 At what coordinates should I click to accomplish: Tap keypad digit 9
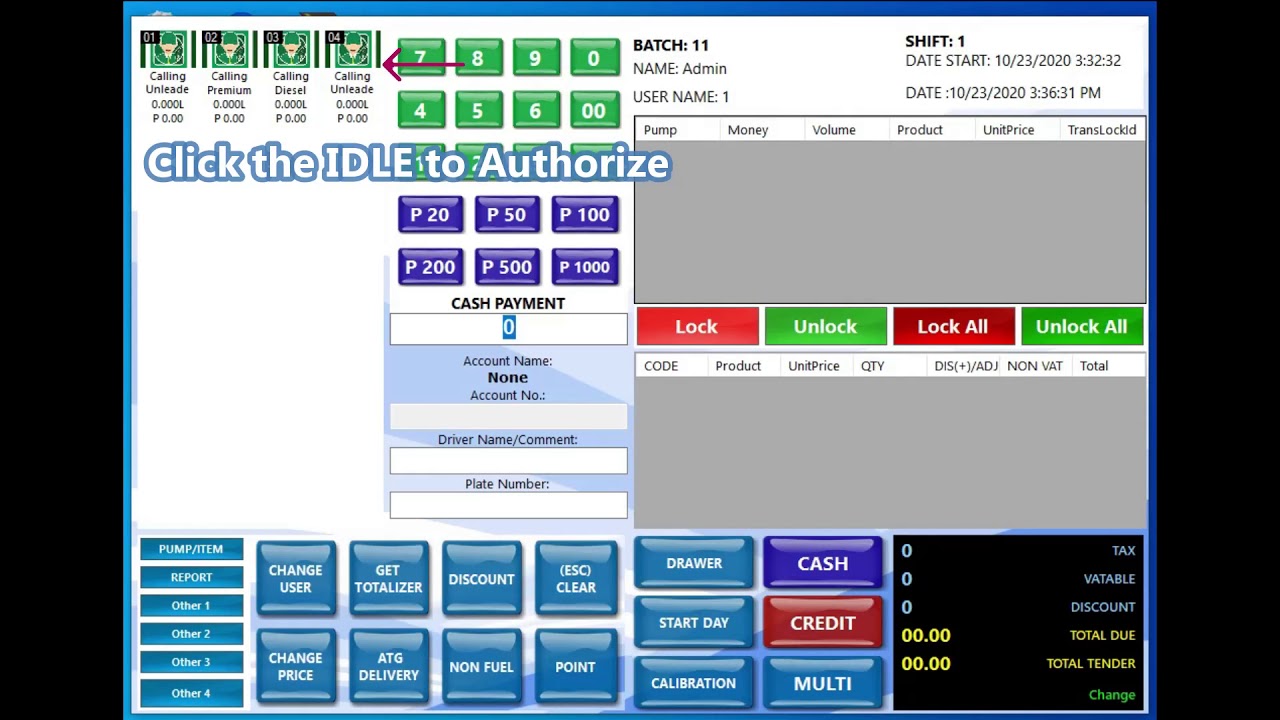(535, 58)
